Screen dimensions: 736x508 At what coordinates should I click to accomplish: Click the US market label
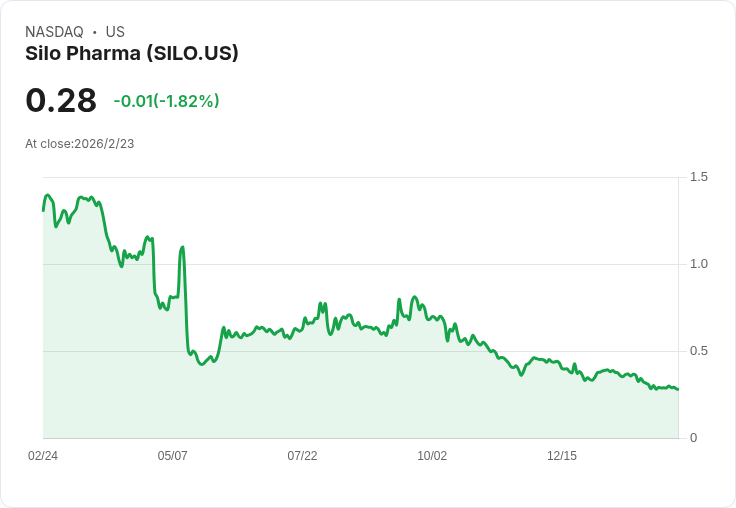pos(115,32)
